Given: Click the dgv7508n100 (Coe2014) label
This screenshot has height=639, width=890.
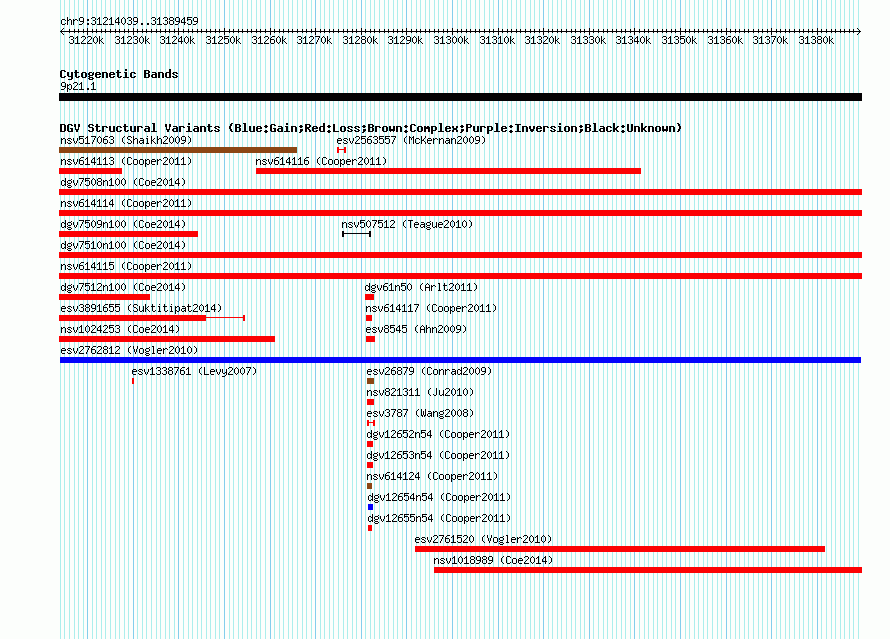Looking at the screenshot, I should pos(123,182).
